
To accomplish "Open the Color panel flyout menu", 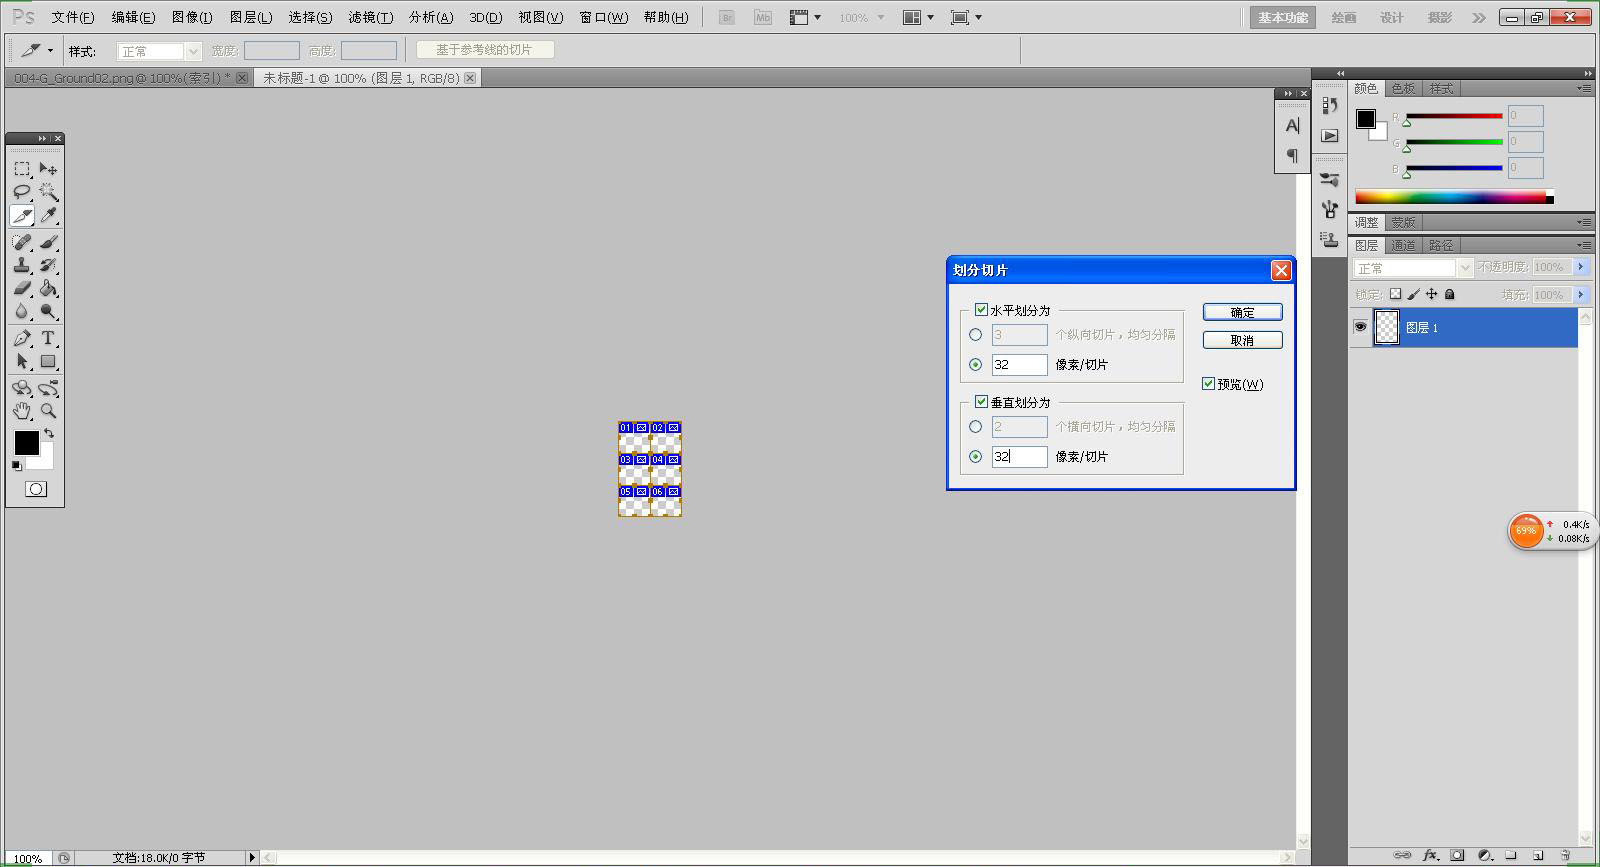I will point(1584,88).
